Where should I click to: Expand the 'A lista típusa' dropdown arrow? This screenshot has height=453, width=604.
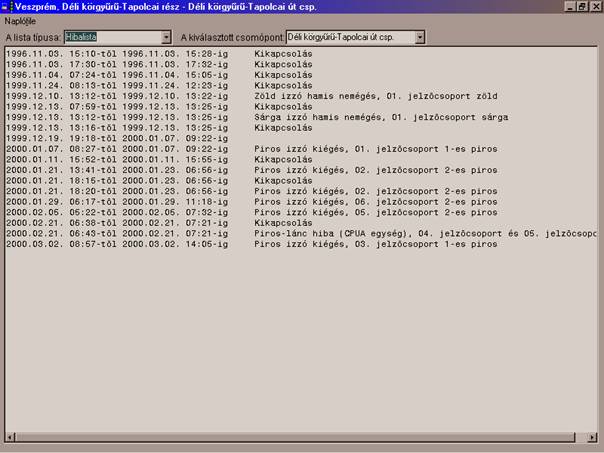click(x=166, y=37)
